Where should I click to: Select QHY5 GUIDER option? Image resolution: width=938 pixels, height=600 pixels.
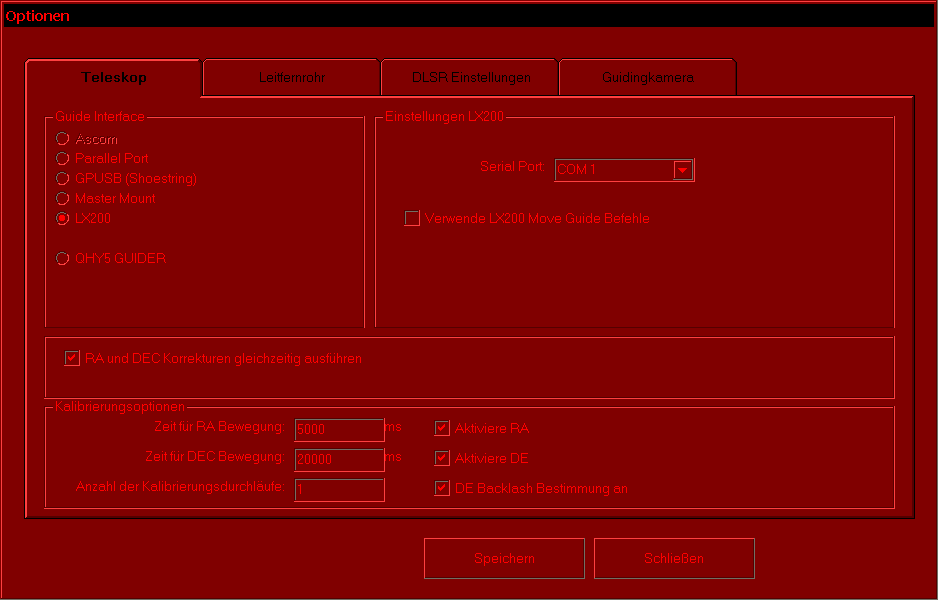click(63, 258)
